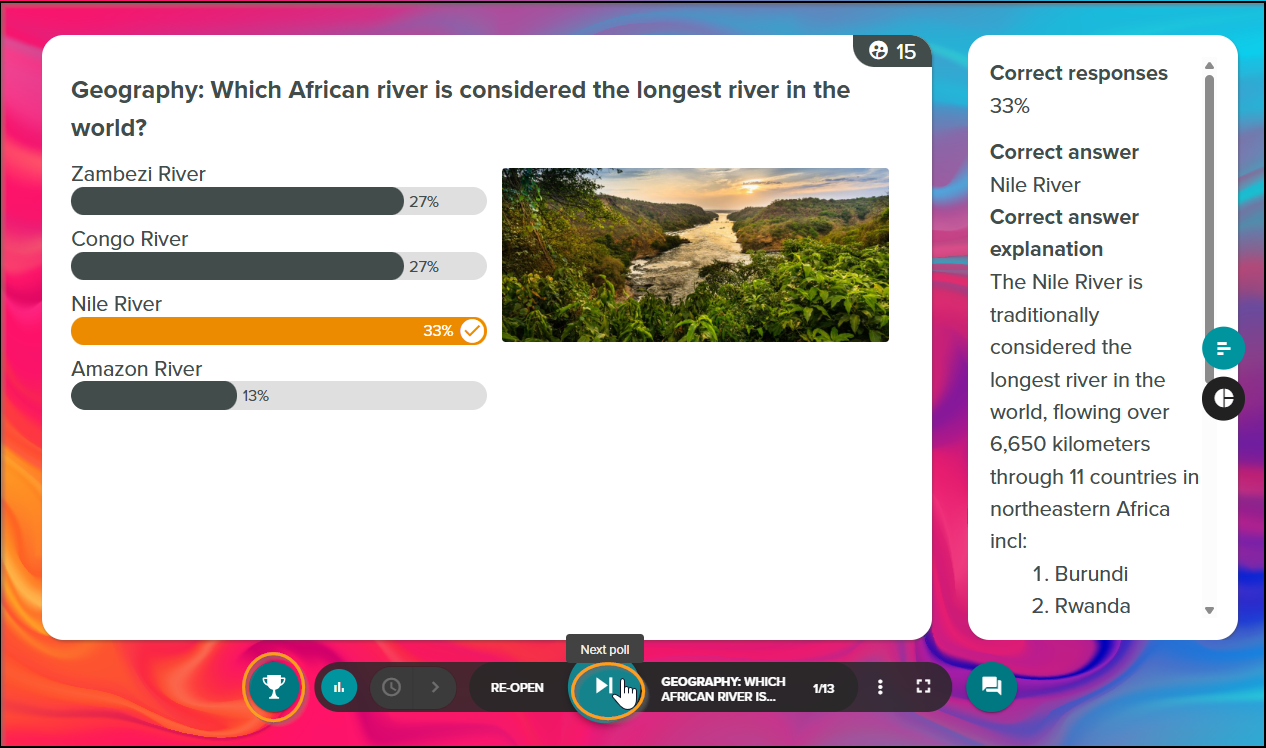Click the 1/13 poll counter
The width and height of the screenshot is (1266, 748).
tap(823, 688)
